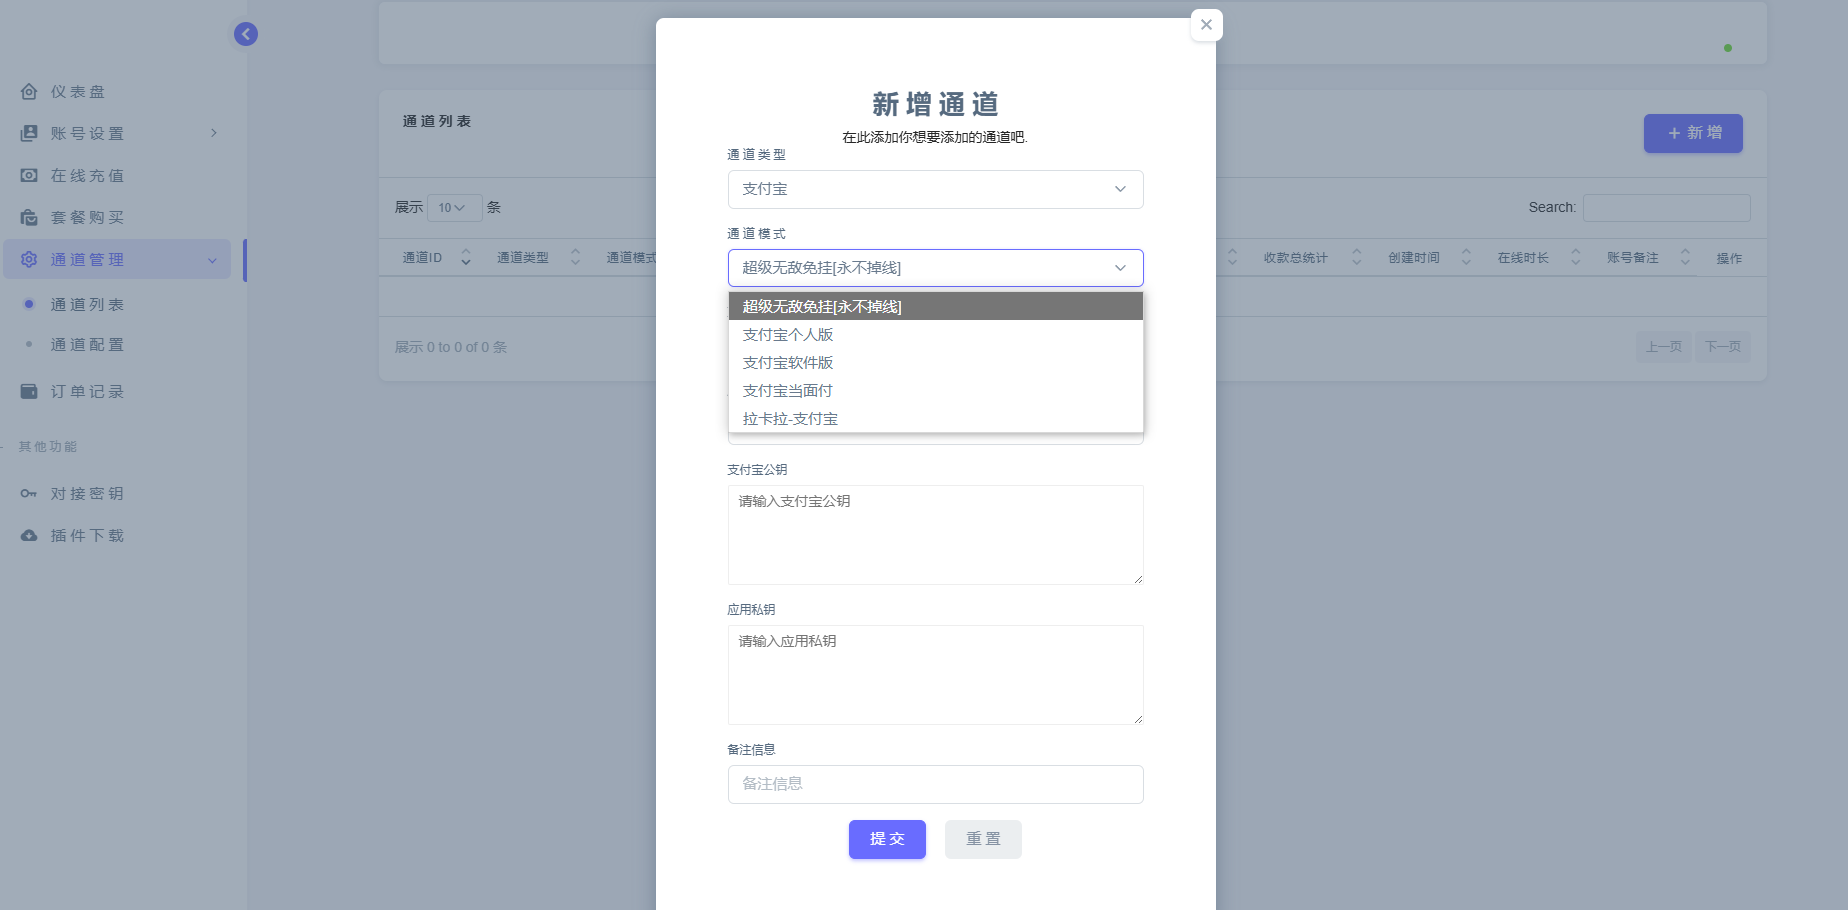Click the Search input field

[x=1666, y=207]
